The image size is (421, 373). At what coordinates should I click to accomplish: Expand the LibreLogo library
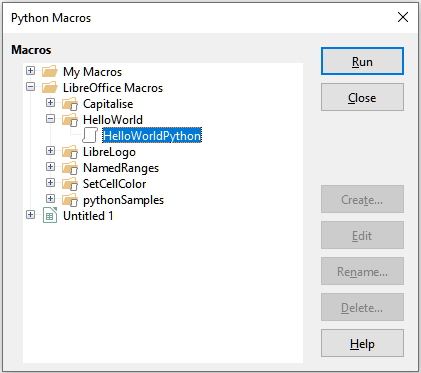coord(50,151)
